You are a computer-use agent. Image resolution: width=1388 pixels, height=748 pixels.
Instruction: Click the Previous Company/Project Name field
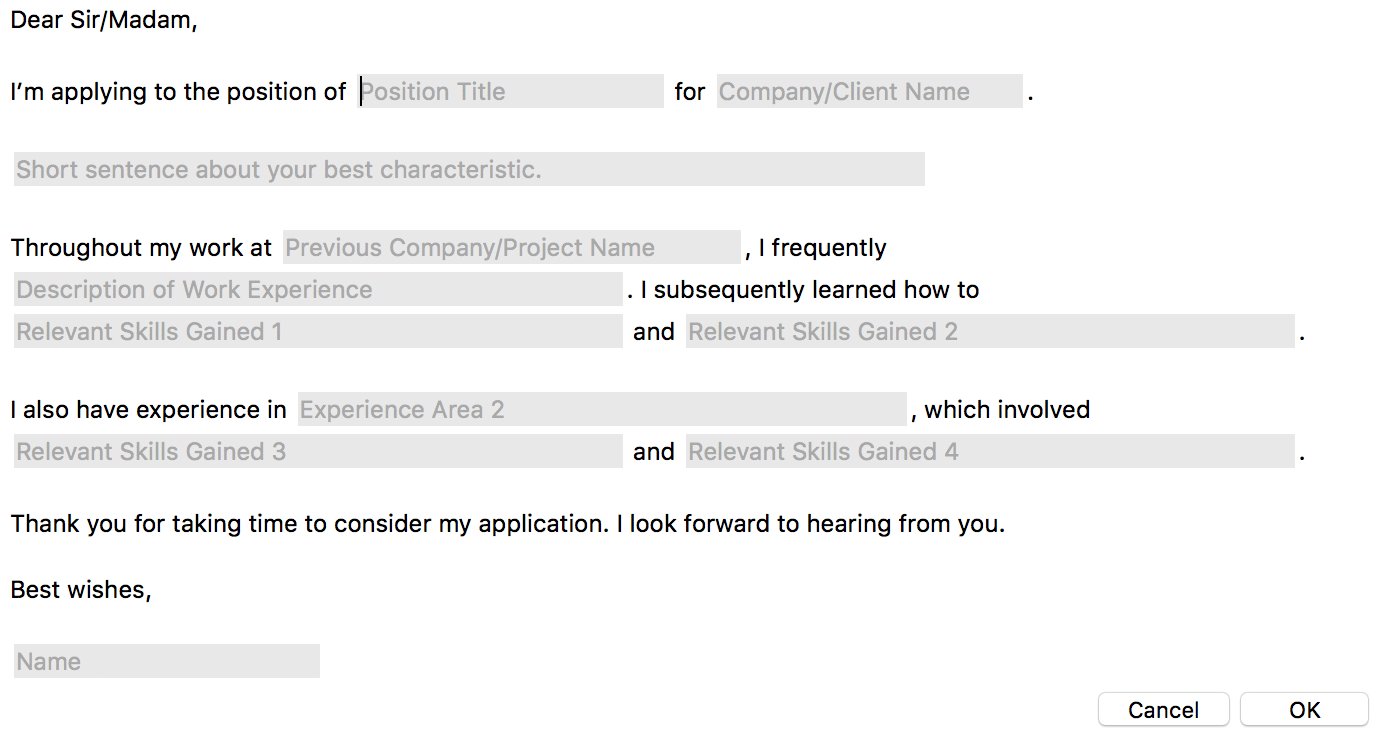512,247
